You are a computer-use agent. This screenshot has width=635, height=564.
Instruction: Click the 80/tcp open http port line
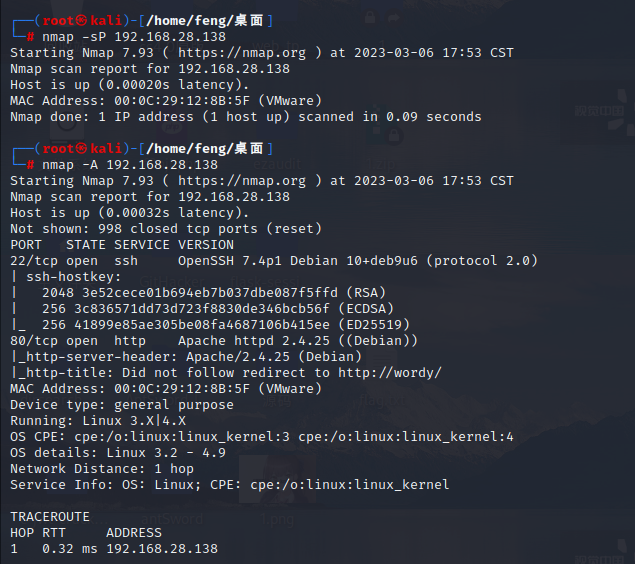click(x=214, y=341)
